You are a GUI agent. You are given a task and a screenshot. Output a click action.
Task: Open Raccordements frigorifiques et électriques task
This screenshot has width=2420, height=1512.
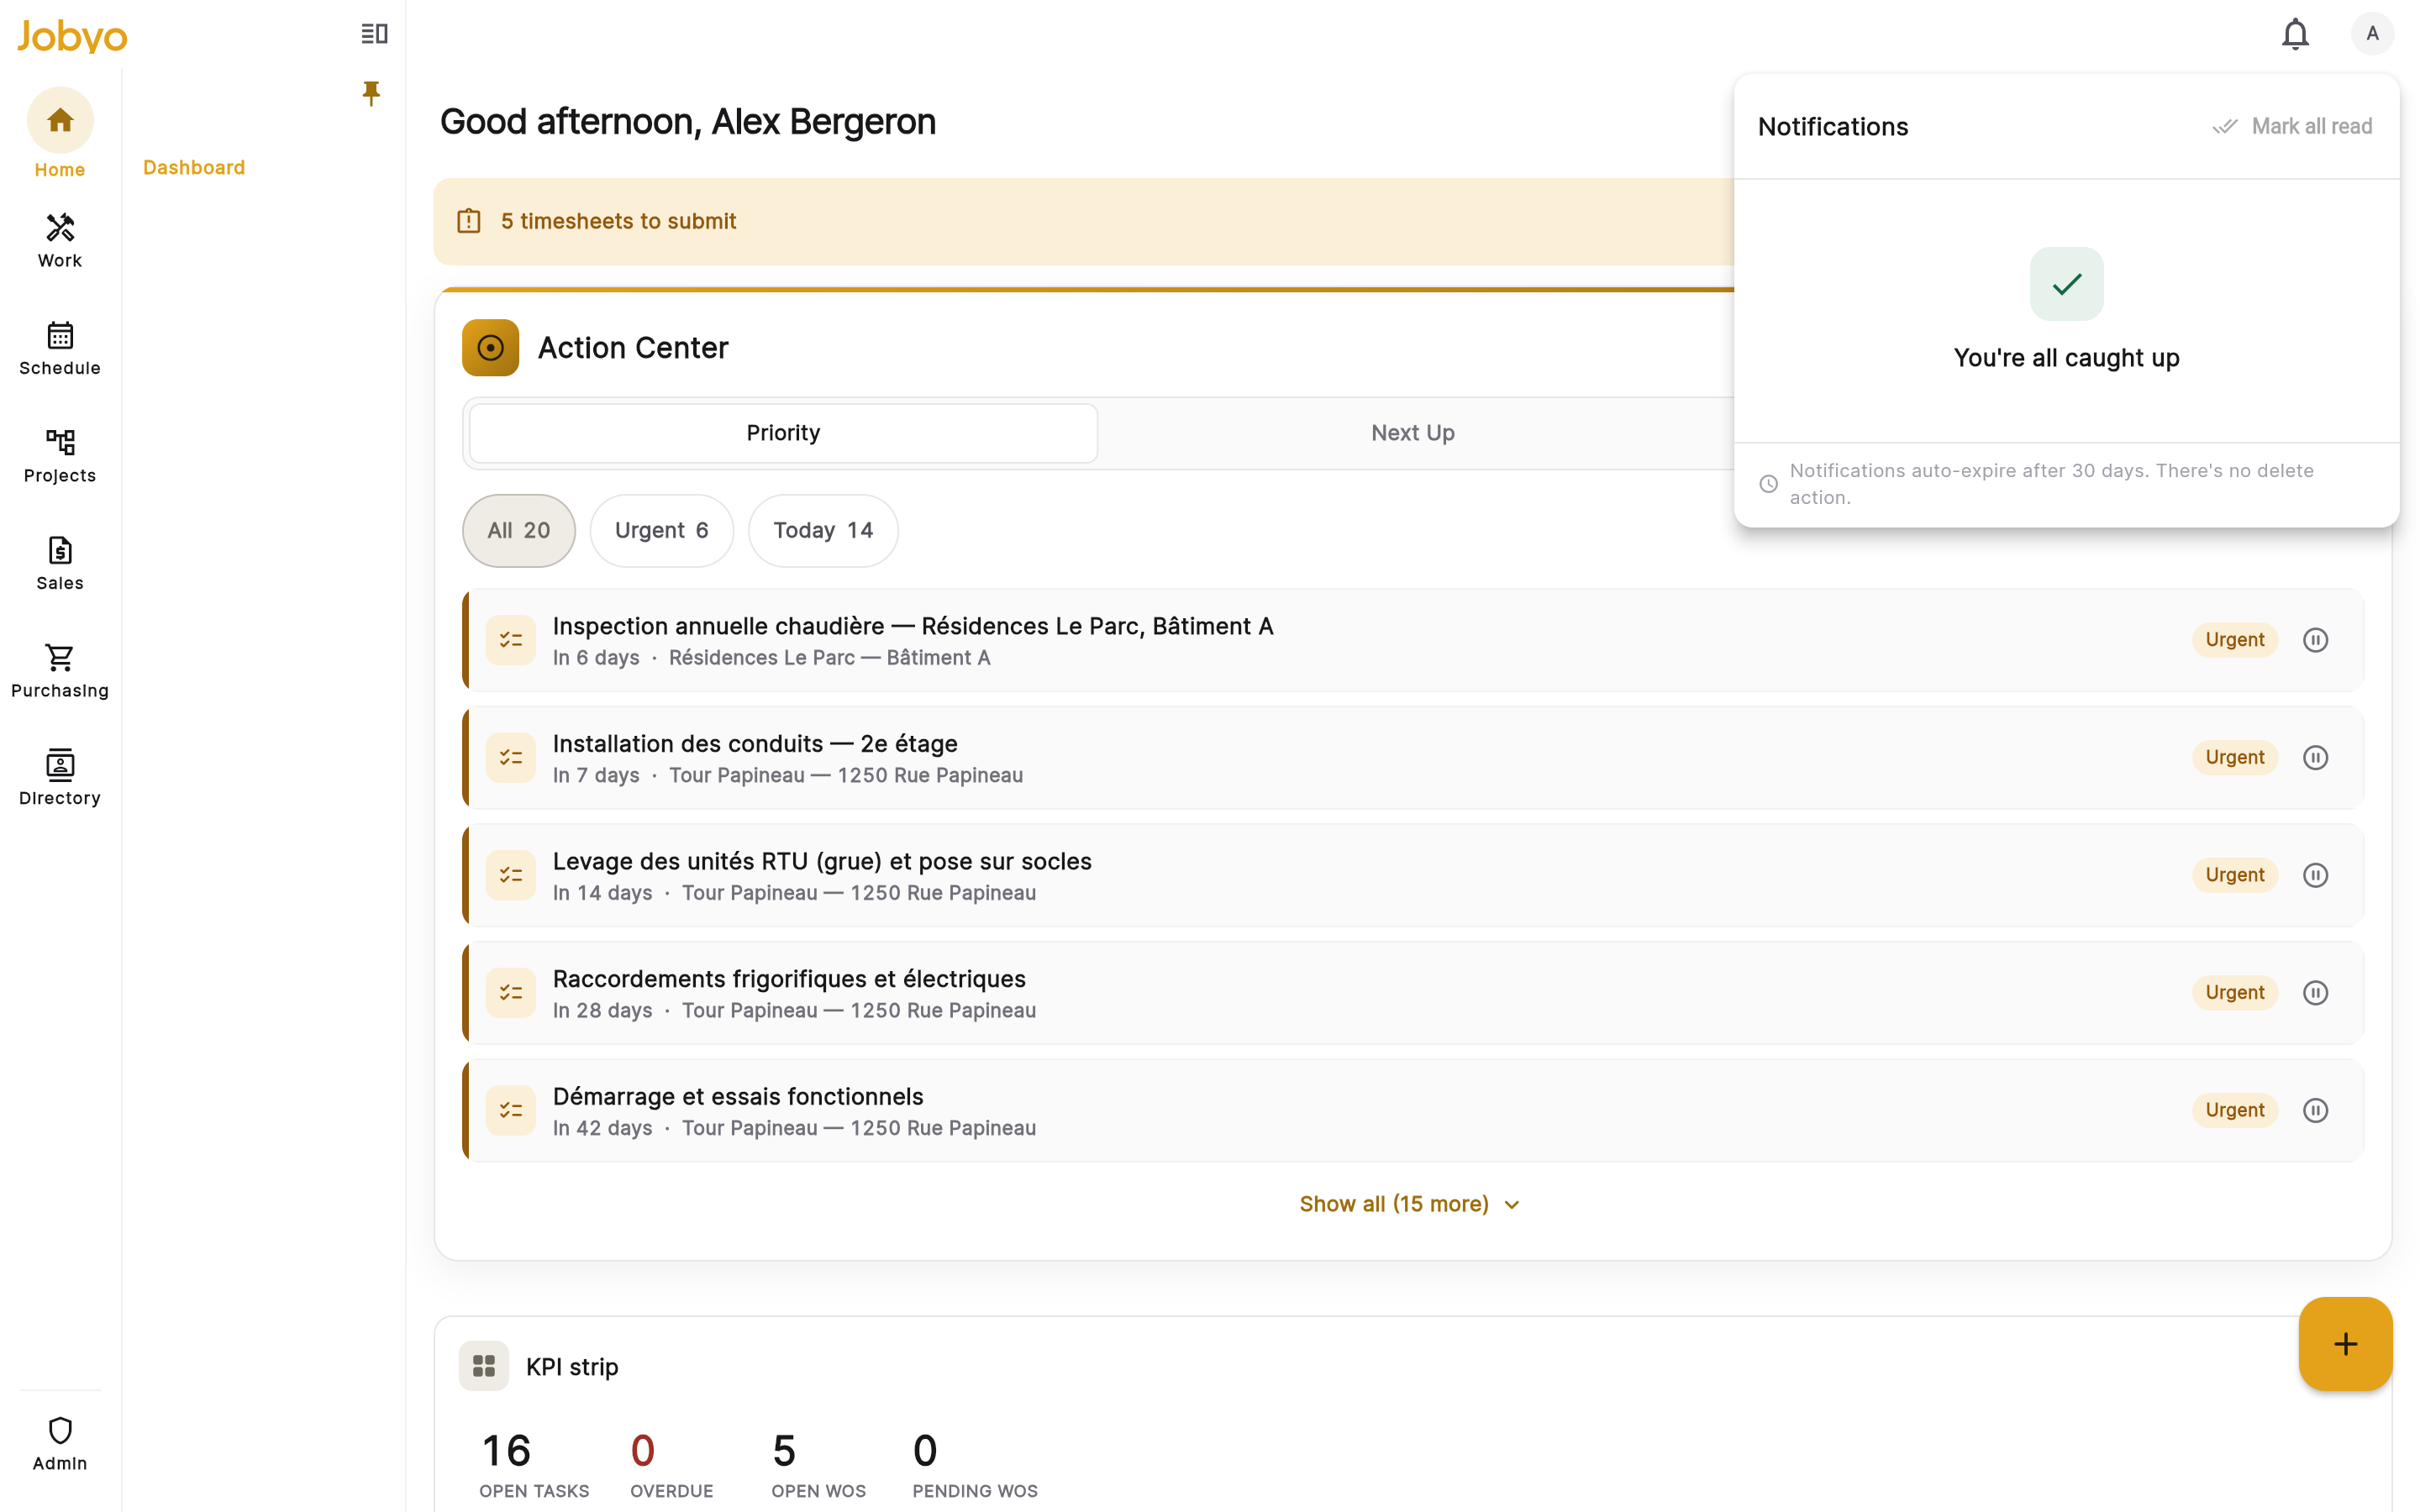789,979
